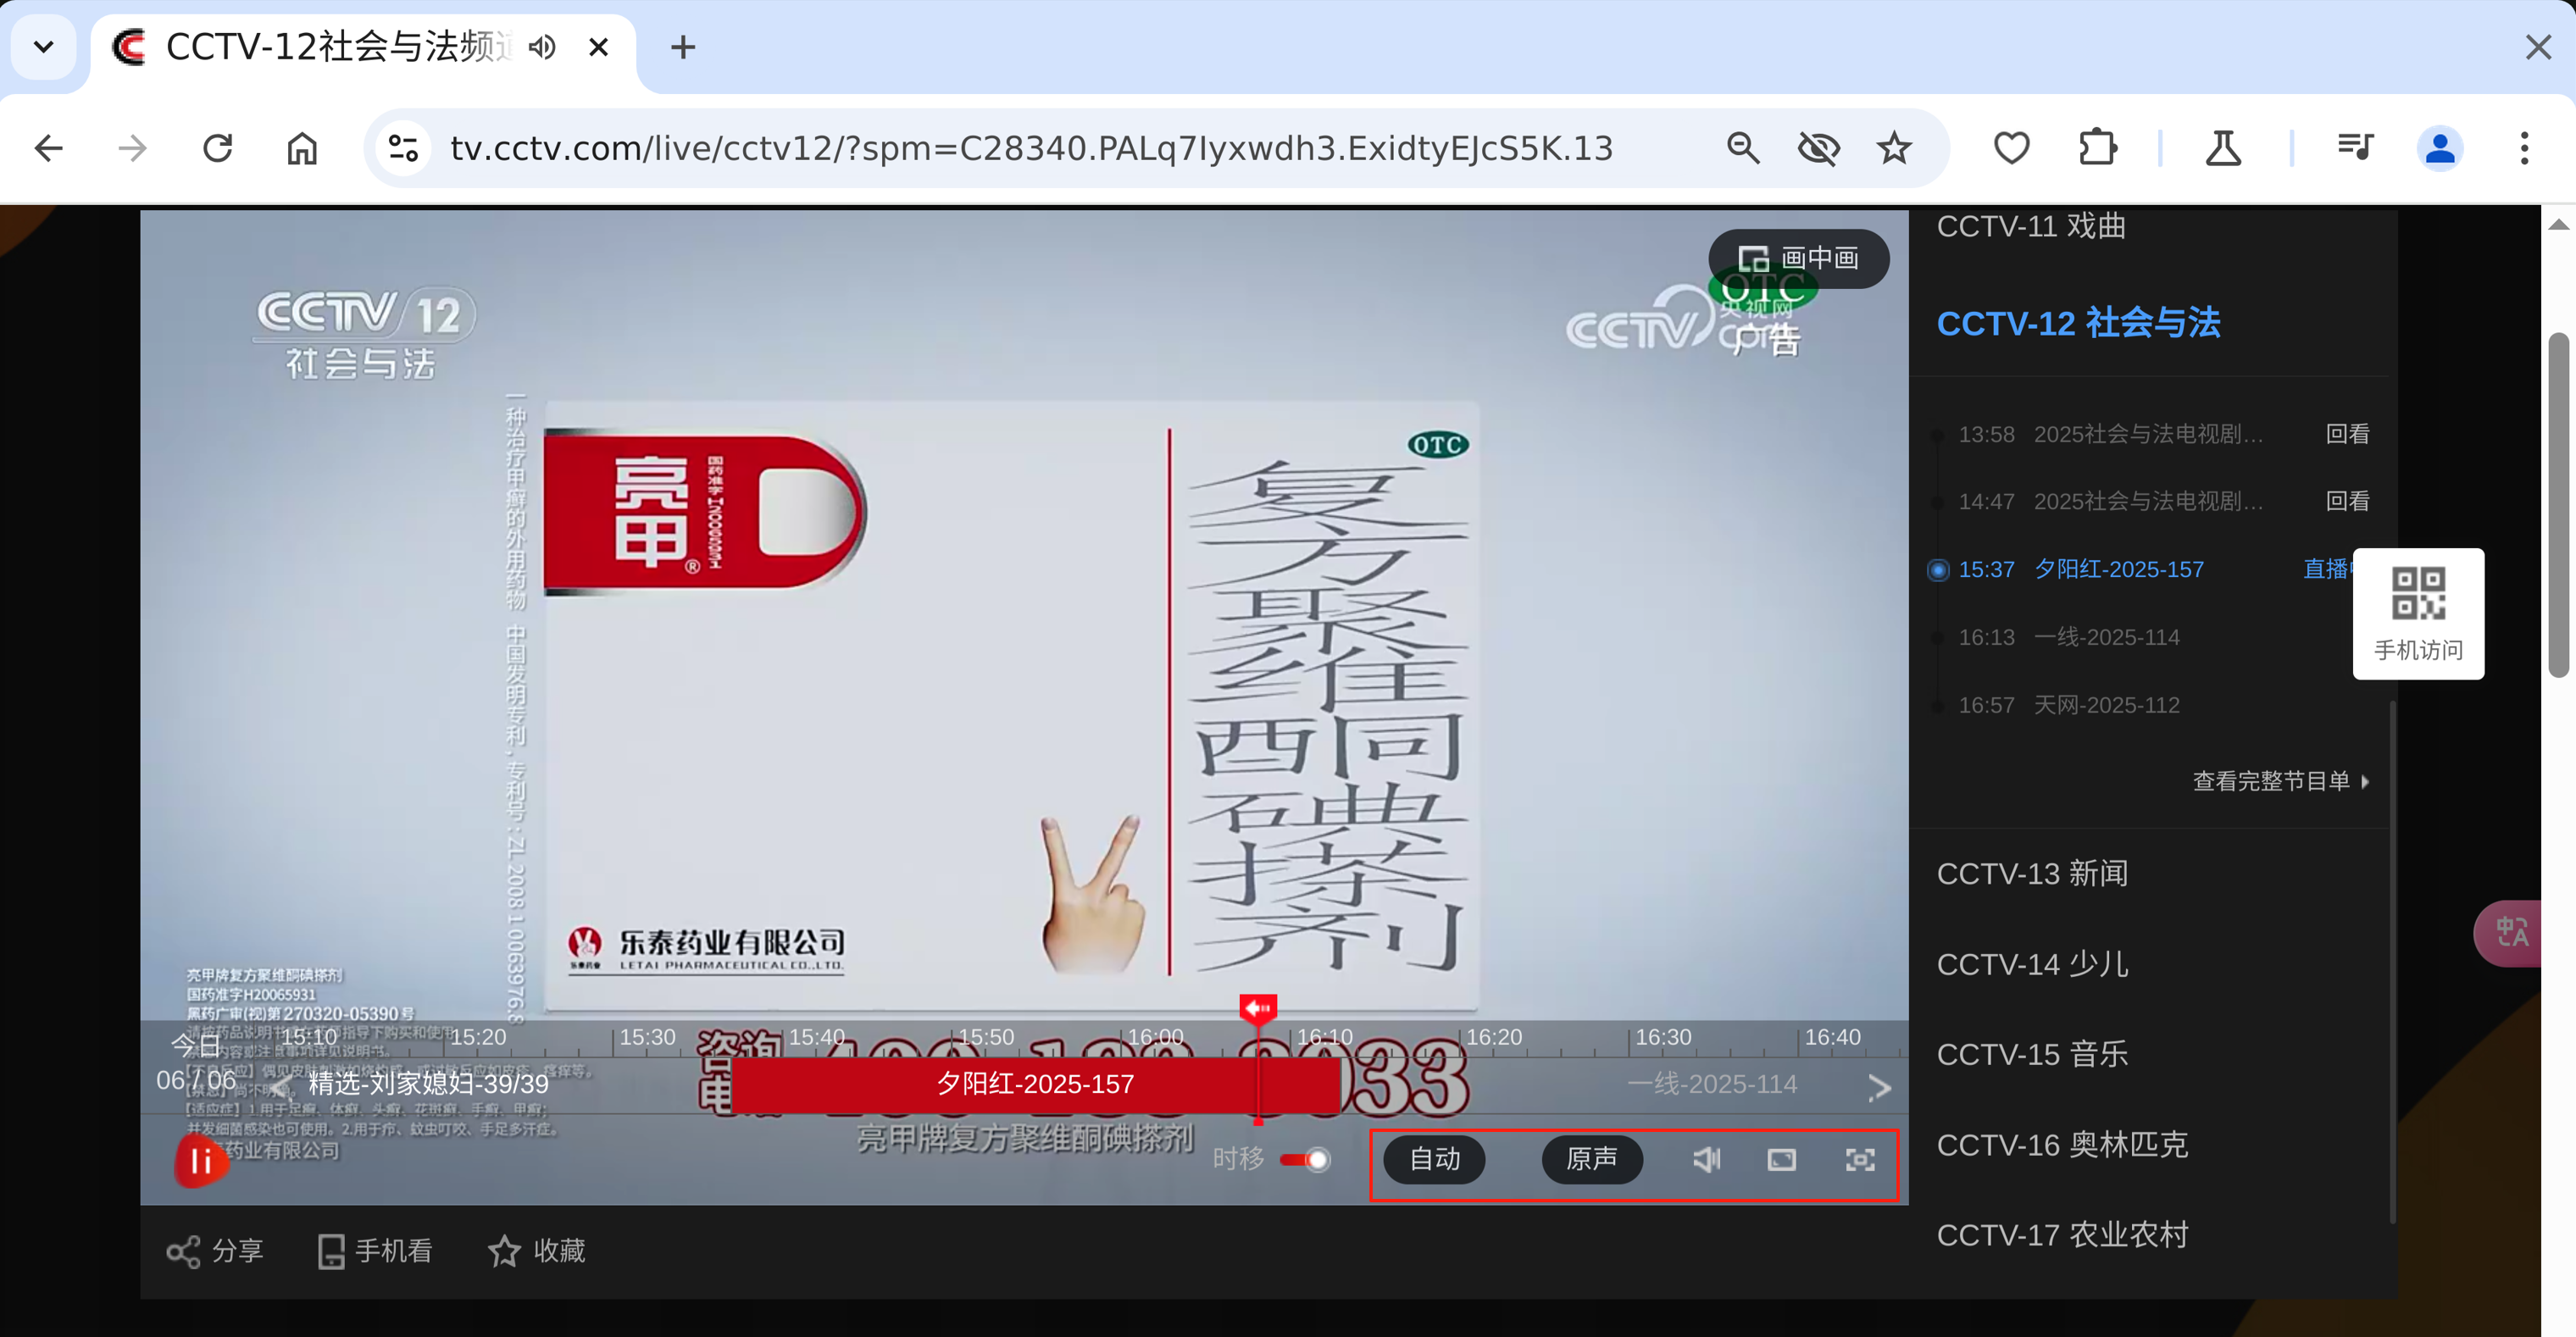Add to favorites with 收藏 button
The height and width of the screenshot is (1337, 2576).
click(x=537, y=1251)
